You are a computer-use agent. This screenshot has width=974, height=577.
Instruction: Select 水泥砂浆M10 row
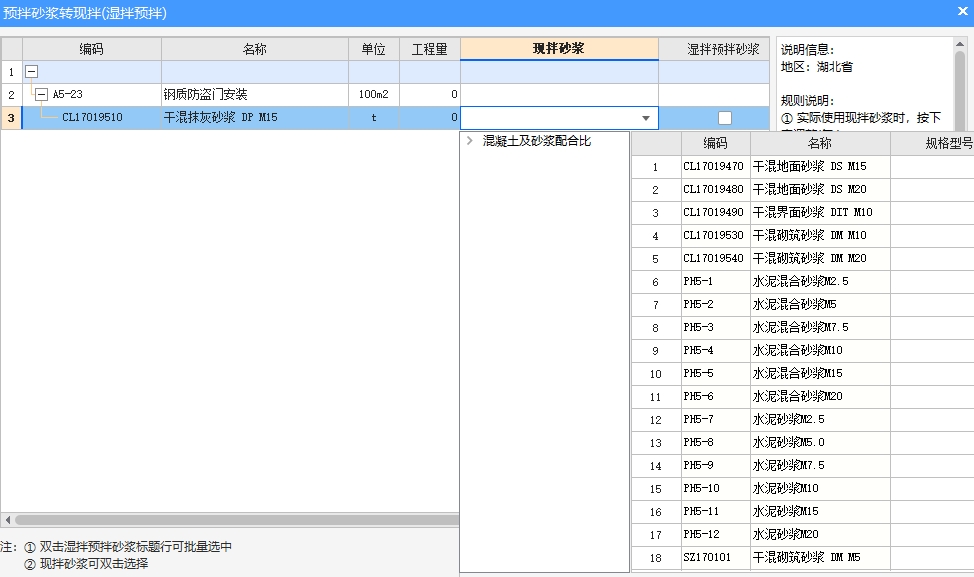coord(803,488)
